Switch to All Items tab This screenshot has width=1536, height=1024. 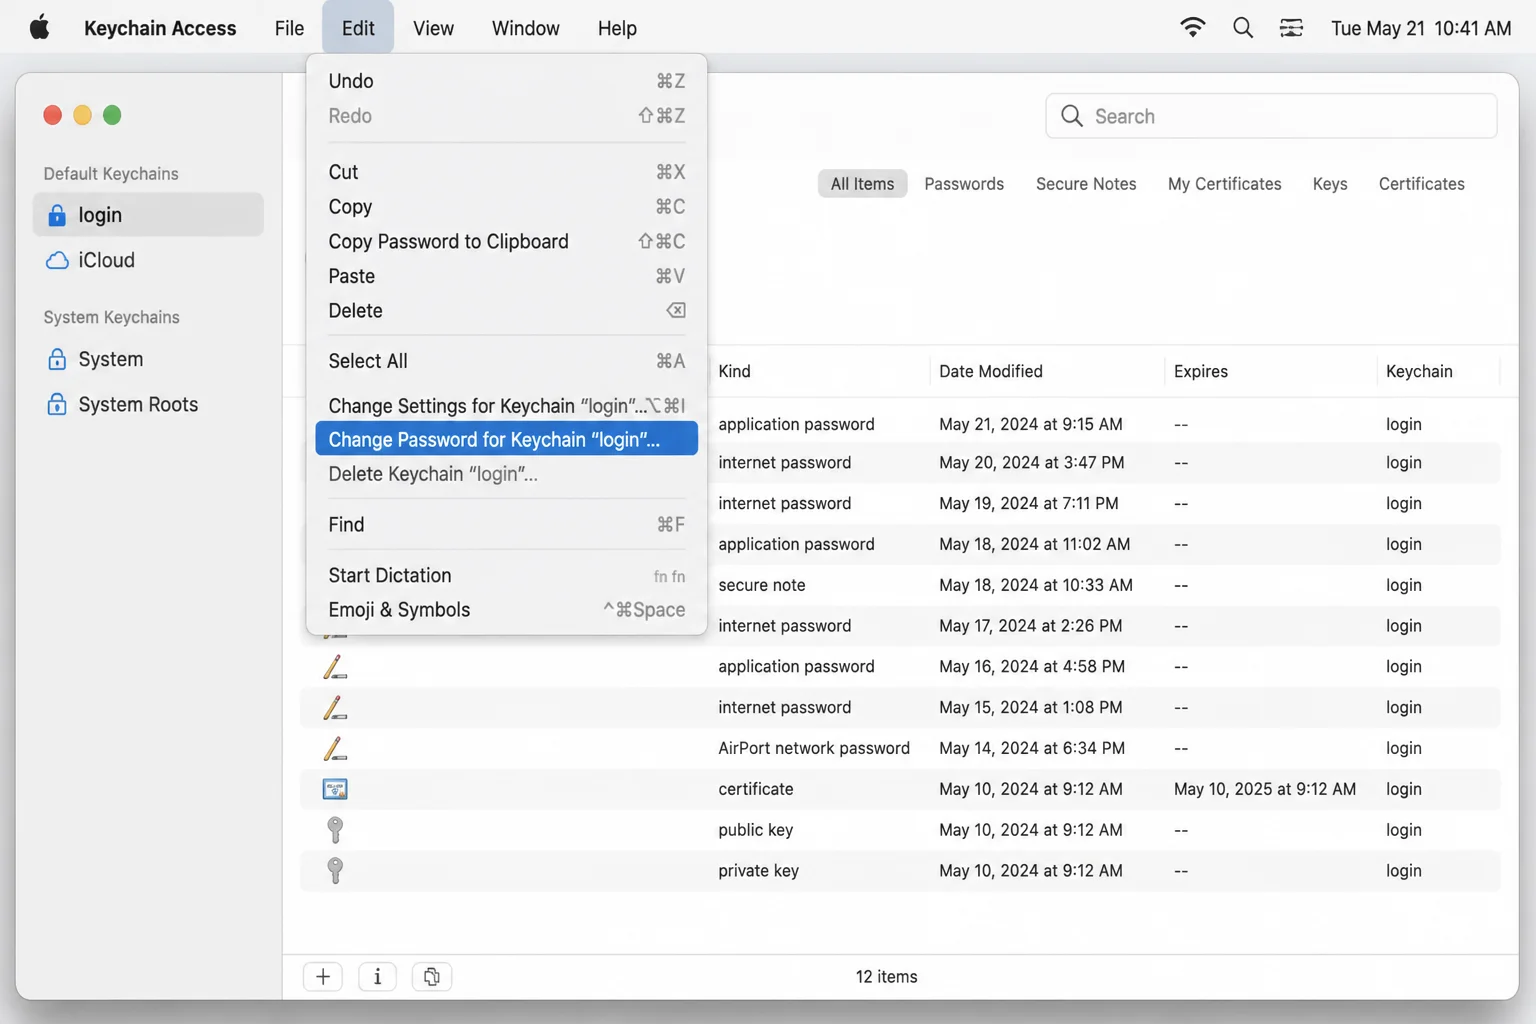pyautogui.click(x=862, y=184)
